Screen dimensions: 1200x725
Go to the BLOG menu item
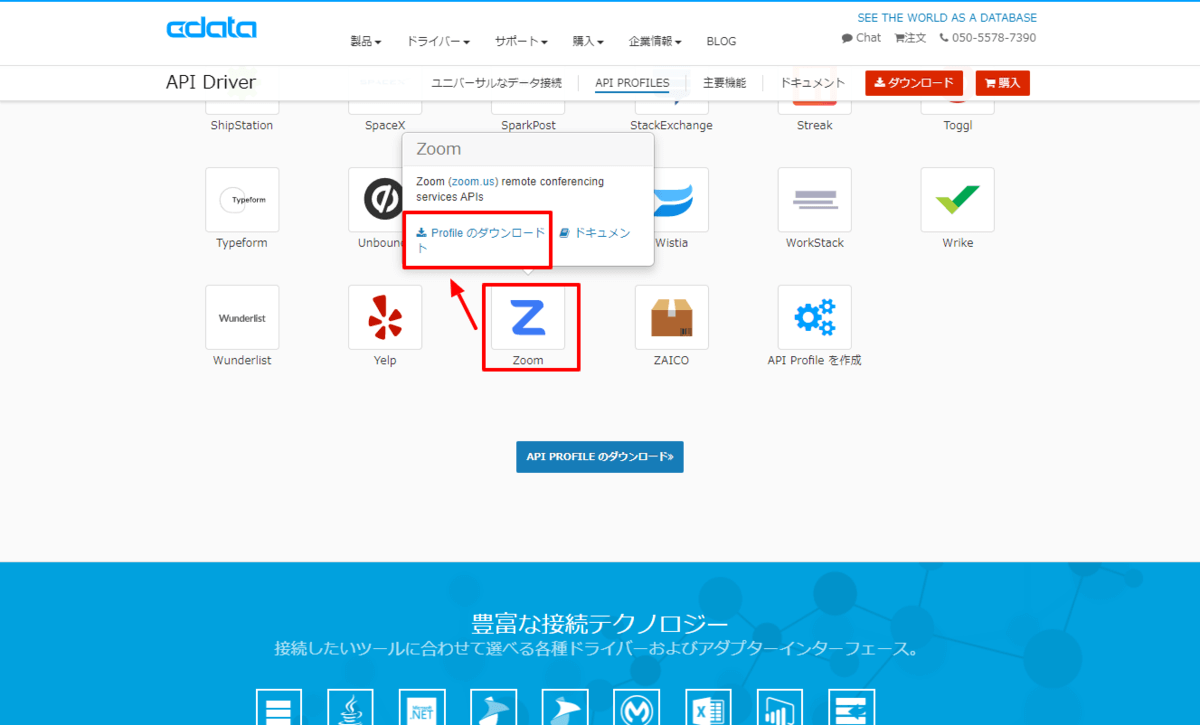(721, 42)
